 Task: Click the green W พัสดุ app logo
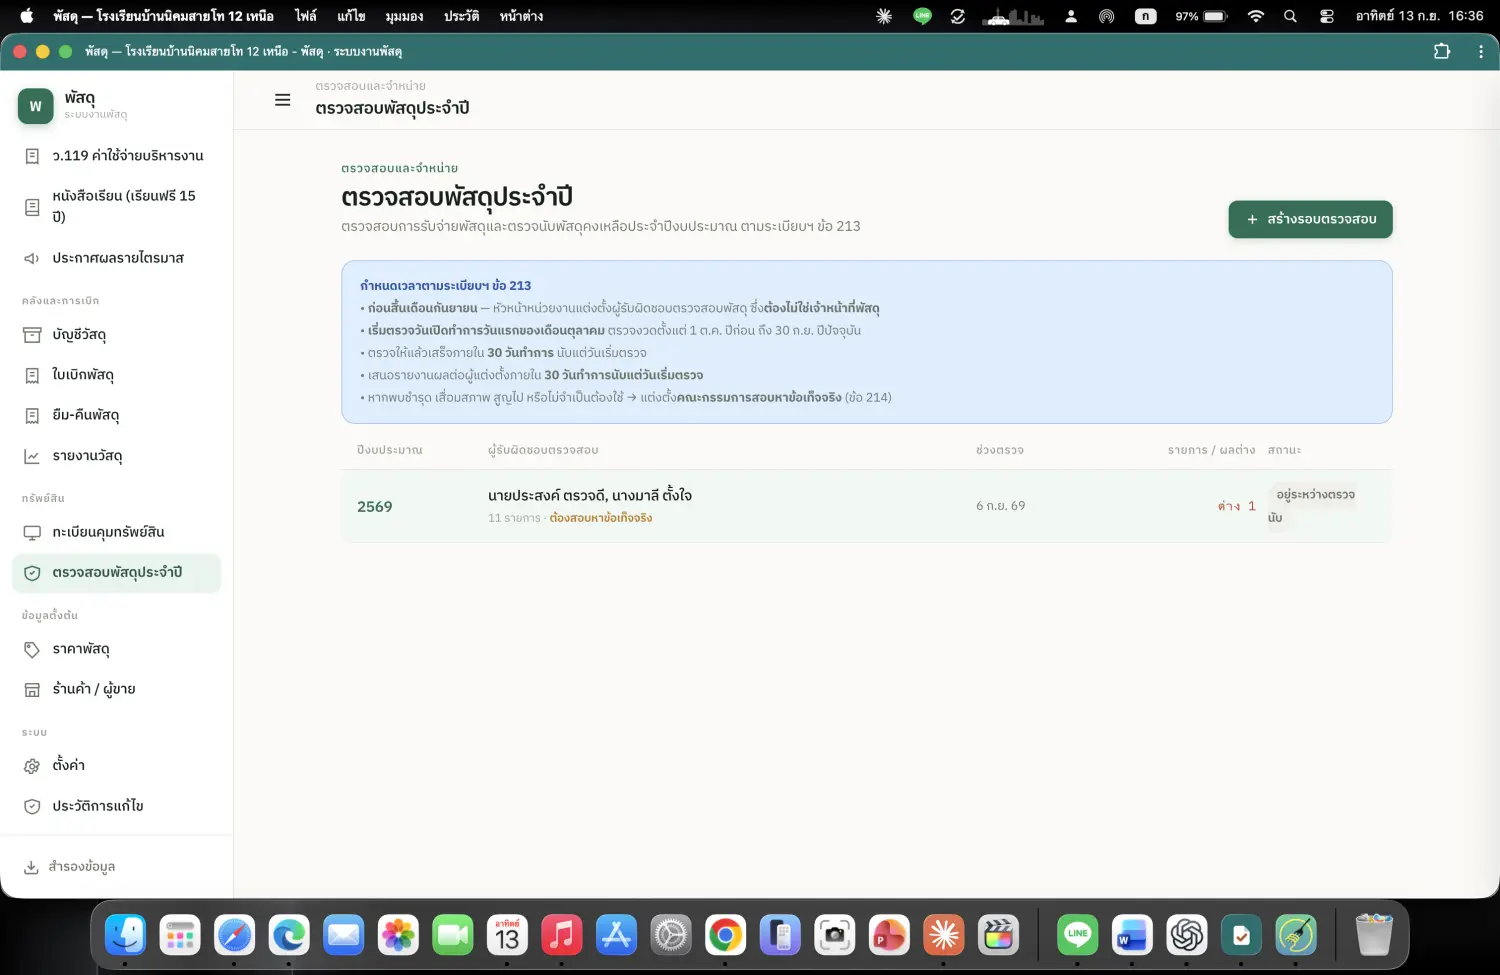[x=36, y=106]
